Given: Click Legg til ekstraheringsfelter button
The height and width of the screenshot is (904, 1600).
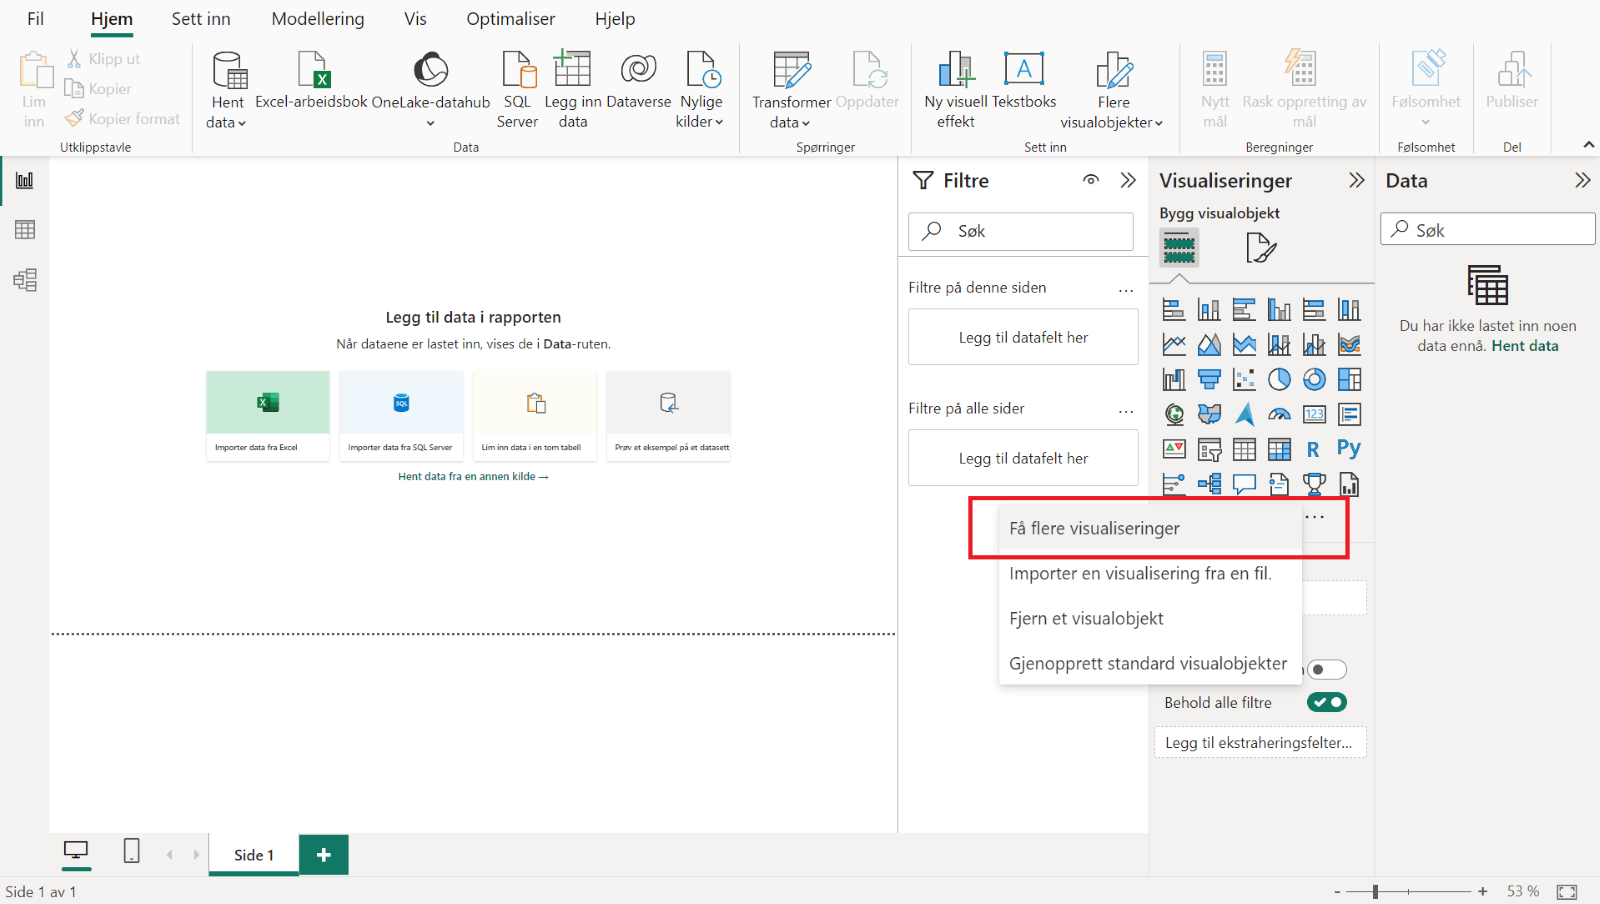Looking at the screenshot, I should coord(1260,742).
